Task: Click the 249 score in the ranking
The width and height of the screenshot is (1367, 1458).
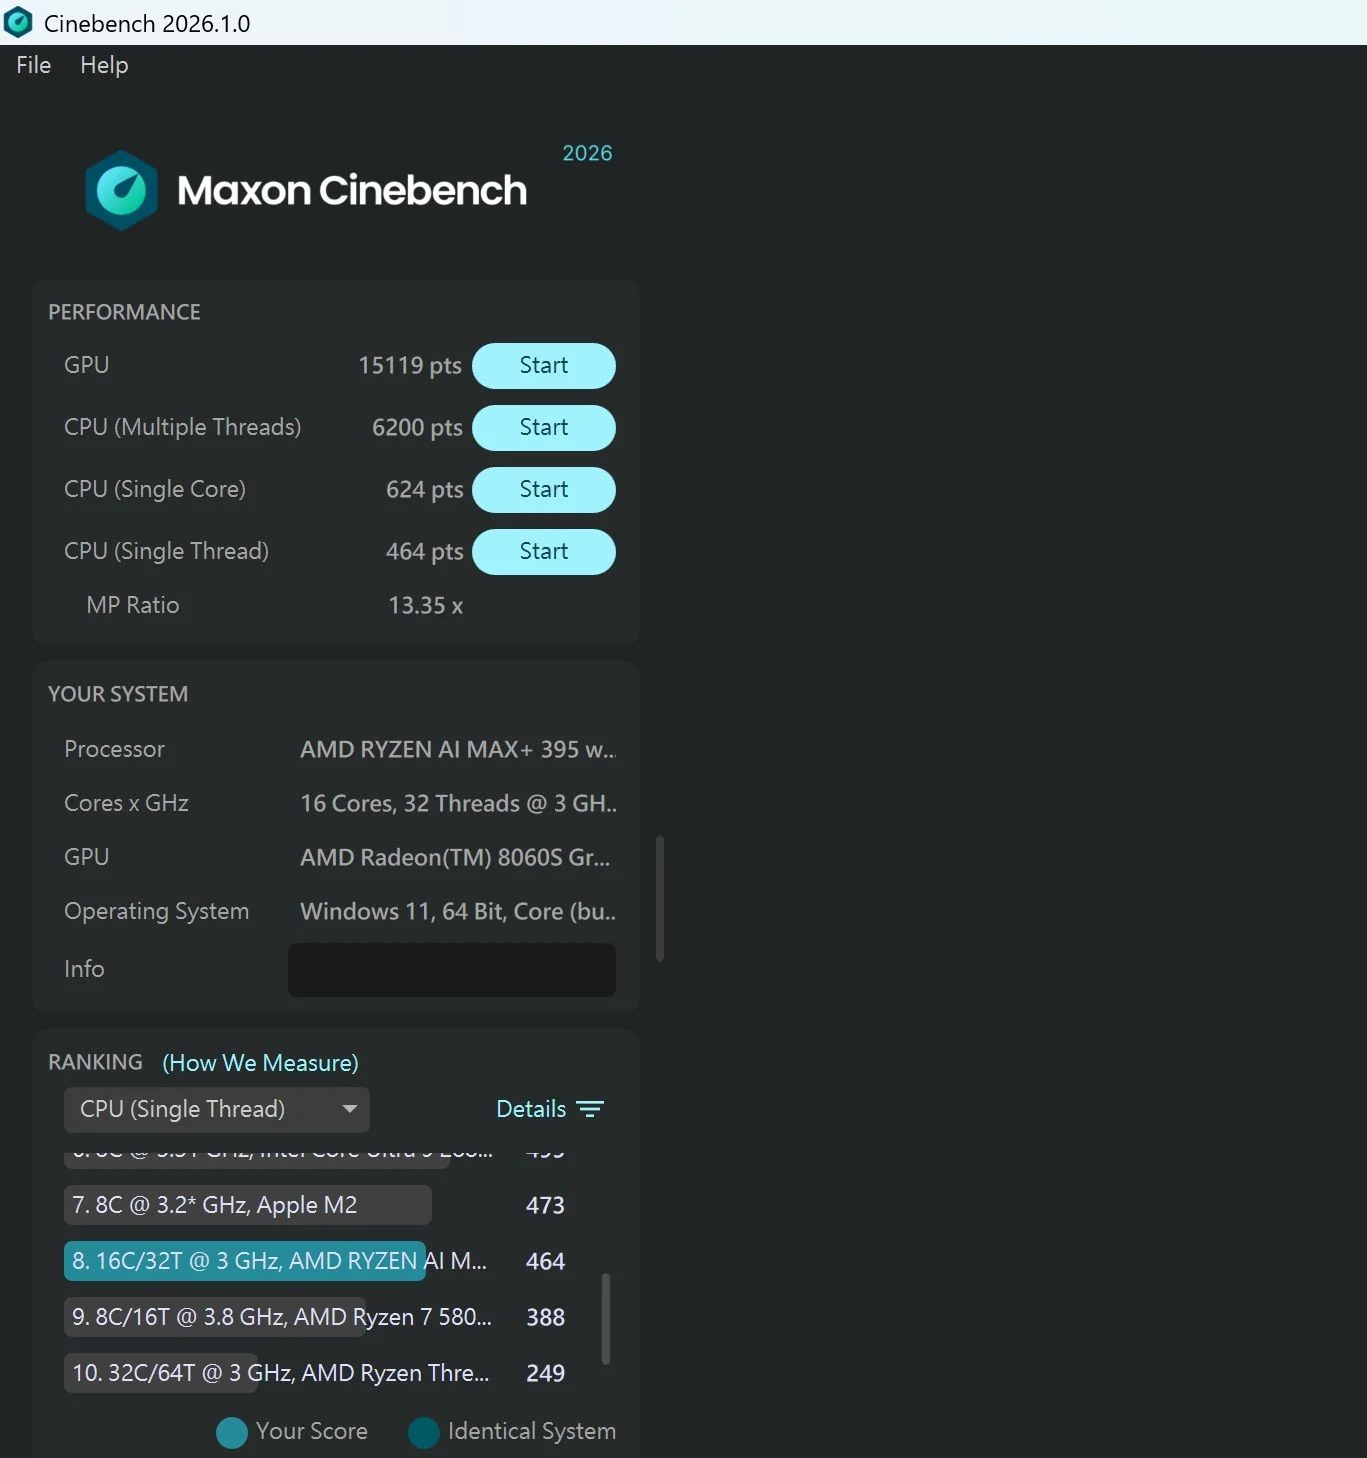Action: tap(545, 1374)
